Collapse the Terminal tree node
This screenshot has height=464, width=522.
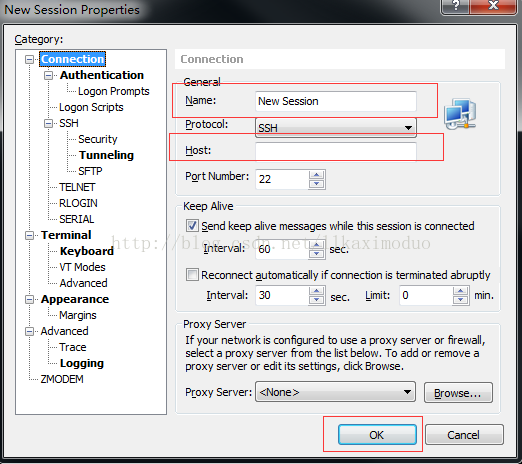pyautogui.click(x=29, y=235)
